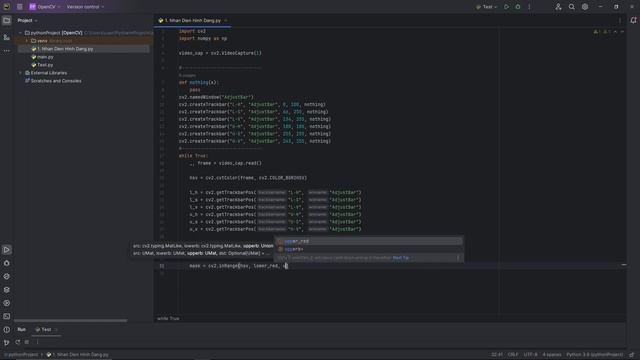
Task: Change line separator CRLF in status bar
Action: point(513,355)
